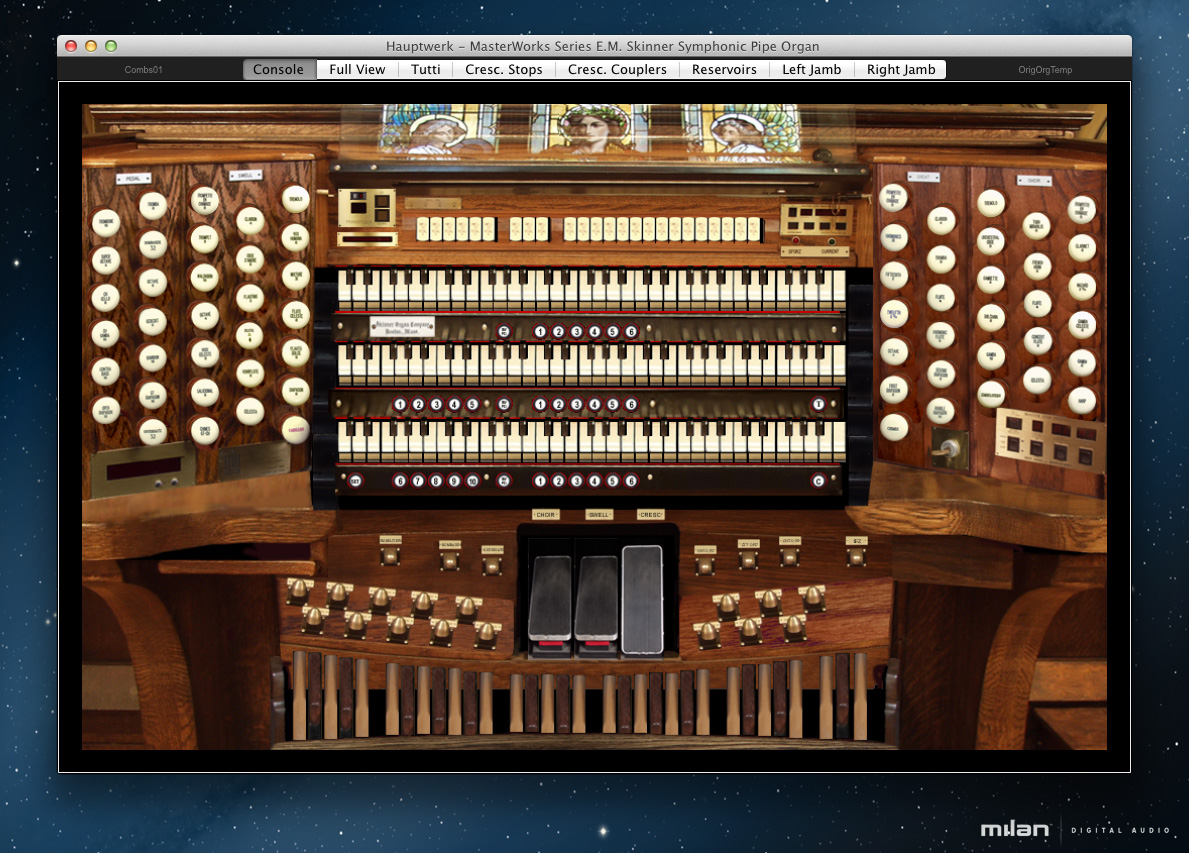The height and width of the screenshot is (853, 1189).
Task: Activate the pink-lettered Carillon stop
Action: coord(296,429)
